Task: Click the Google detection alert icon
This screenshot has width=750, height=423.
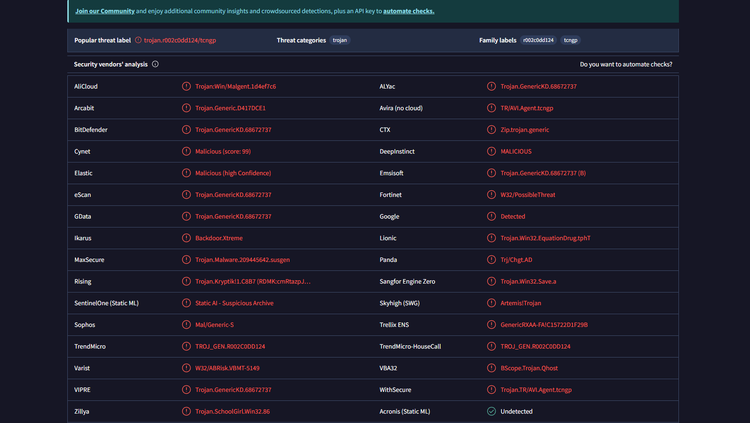Action: point(491,216)
